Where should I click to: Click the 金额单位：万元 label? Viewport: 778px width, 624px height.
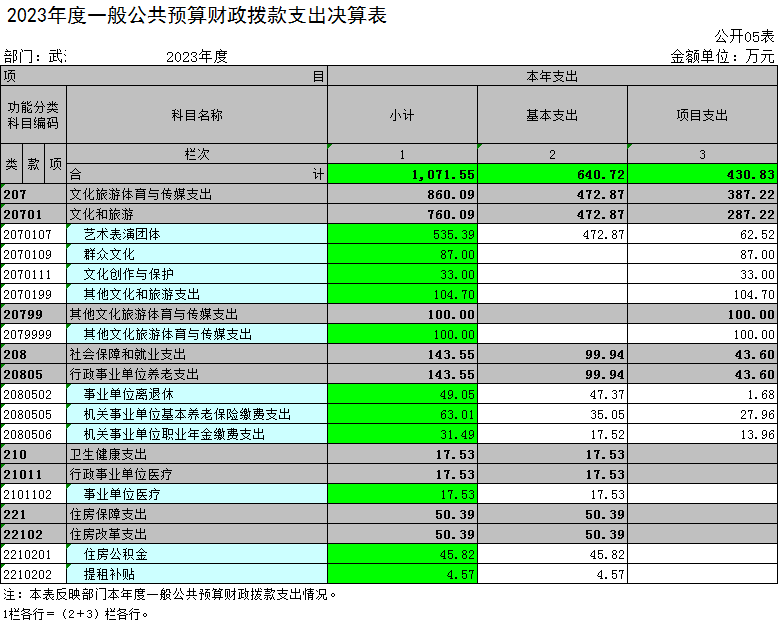tap(722, 56)
